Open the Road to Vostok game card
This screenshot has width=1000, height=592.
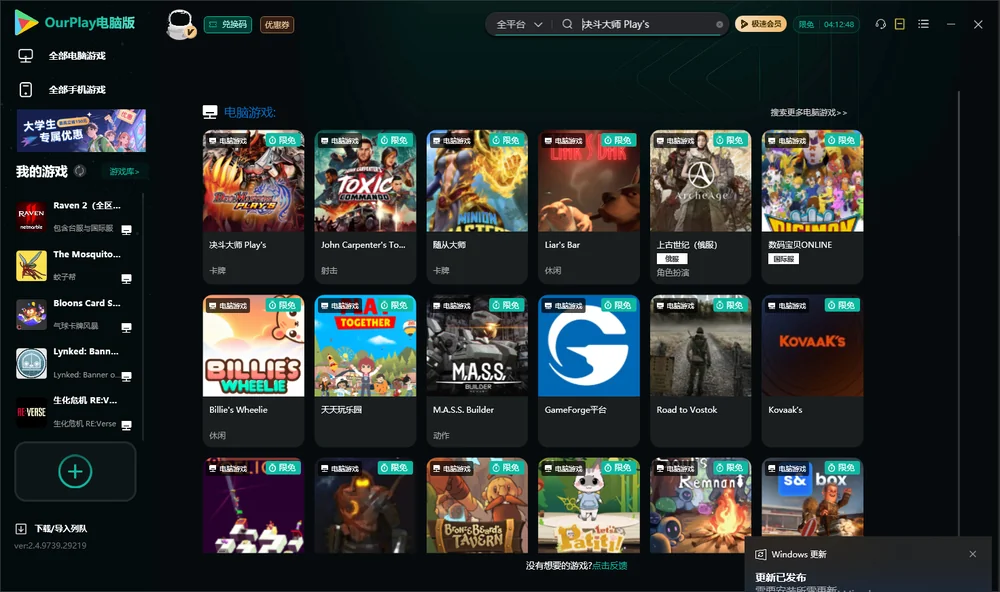coord(700,371)
